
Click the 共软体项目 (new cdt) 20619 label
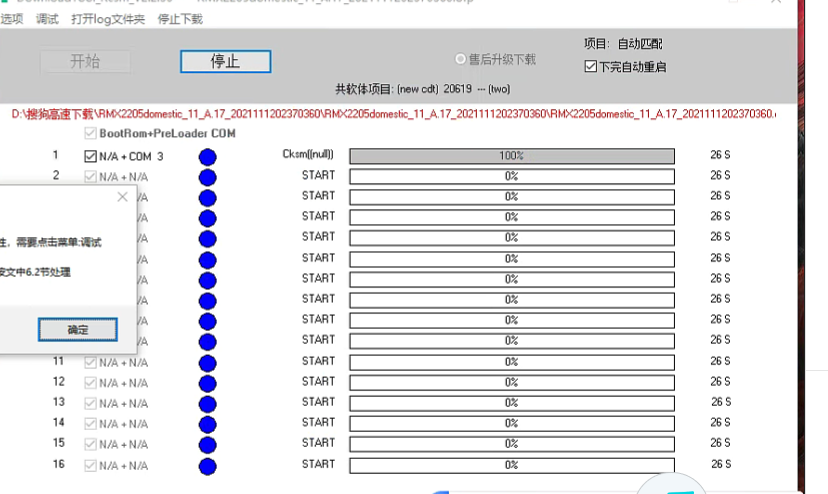click(422, 89)
